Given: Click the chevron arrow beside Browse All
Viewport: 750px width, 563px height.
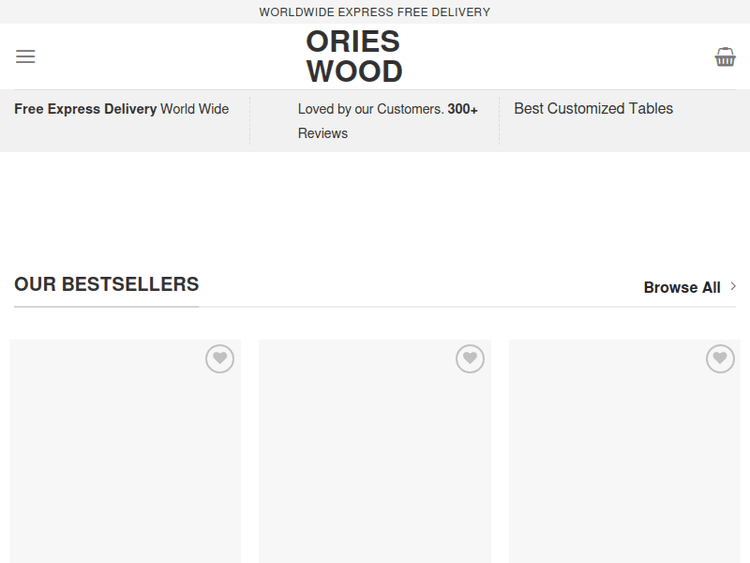Looking at the screenshot, I should click(733, 286).
